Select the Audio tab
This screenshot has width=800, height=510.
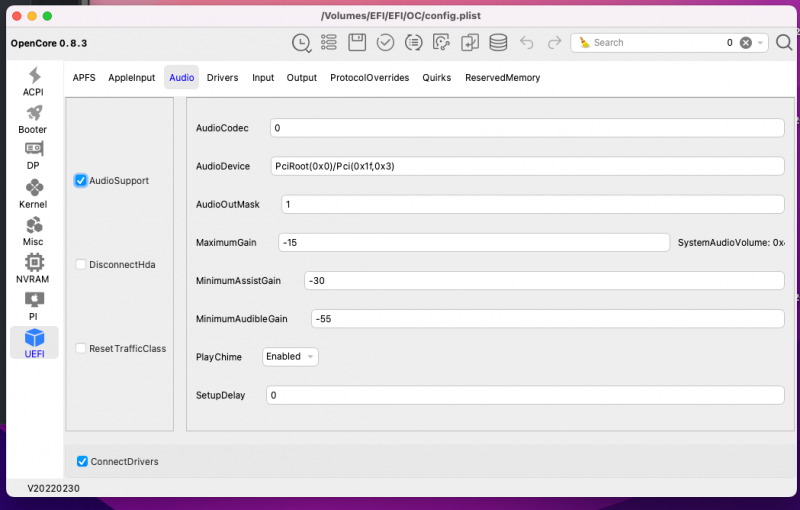[x=182, y=78]
